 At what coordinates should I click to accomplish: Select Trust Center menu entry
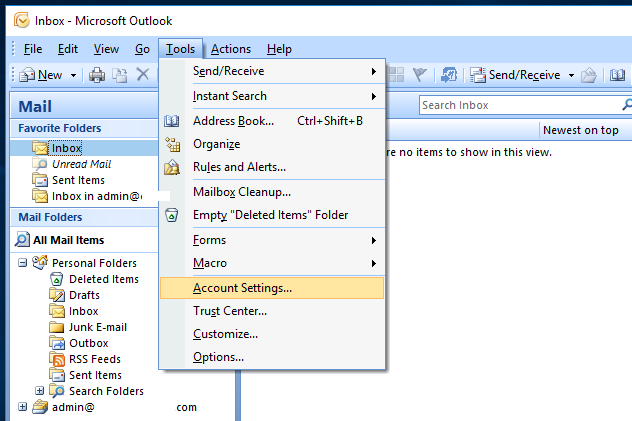272,311
